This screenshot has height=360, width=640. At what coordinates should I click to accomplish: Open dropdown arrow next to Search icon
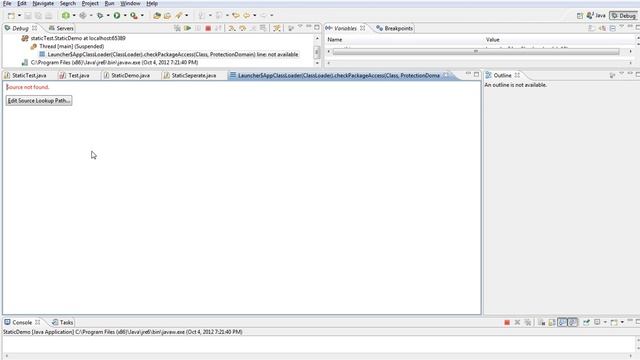point(187,16)
